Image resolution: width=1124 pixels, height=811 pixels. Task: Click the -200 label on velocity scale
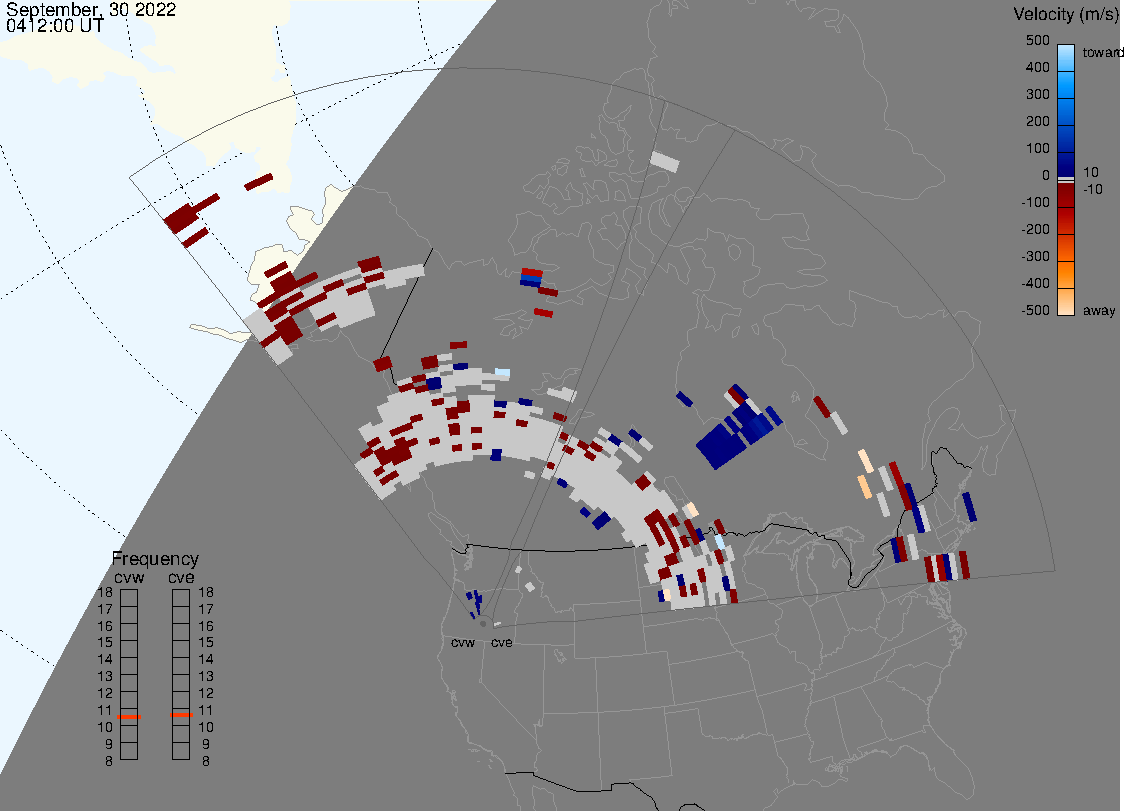click(x=1035, y=229)
